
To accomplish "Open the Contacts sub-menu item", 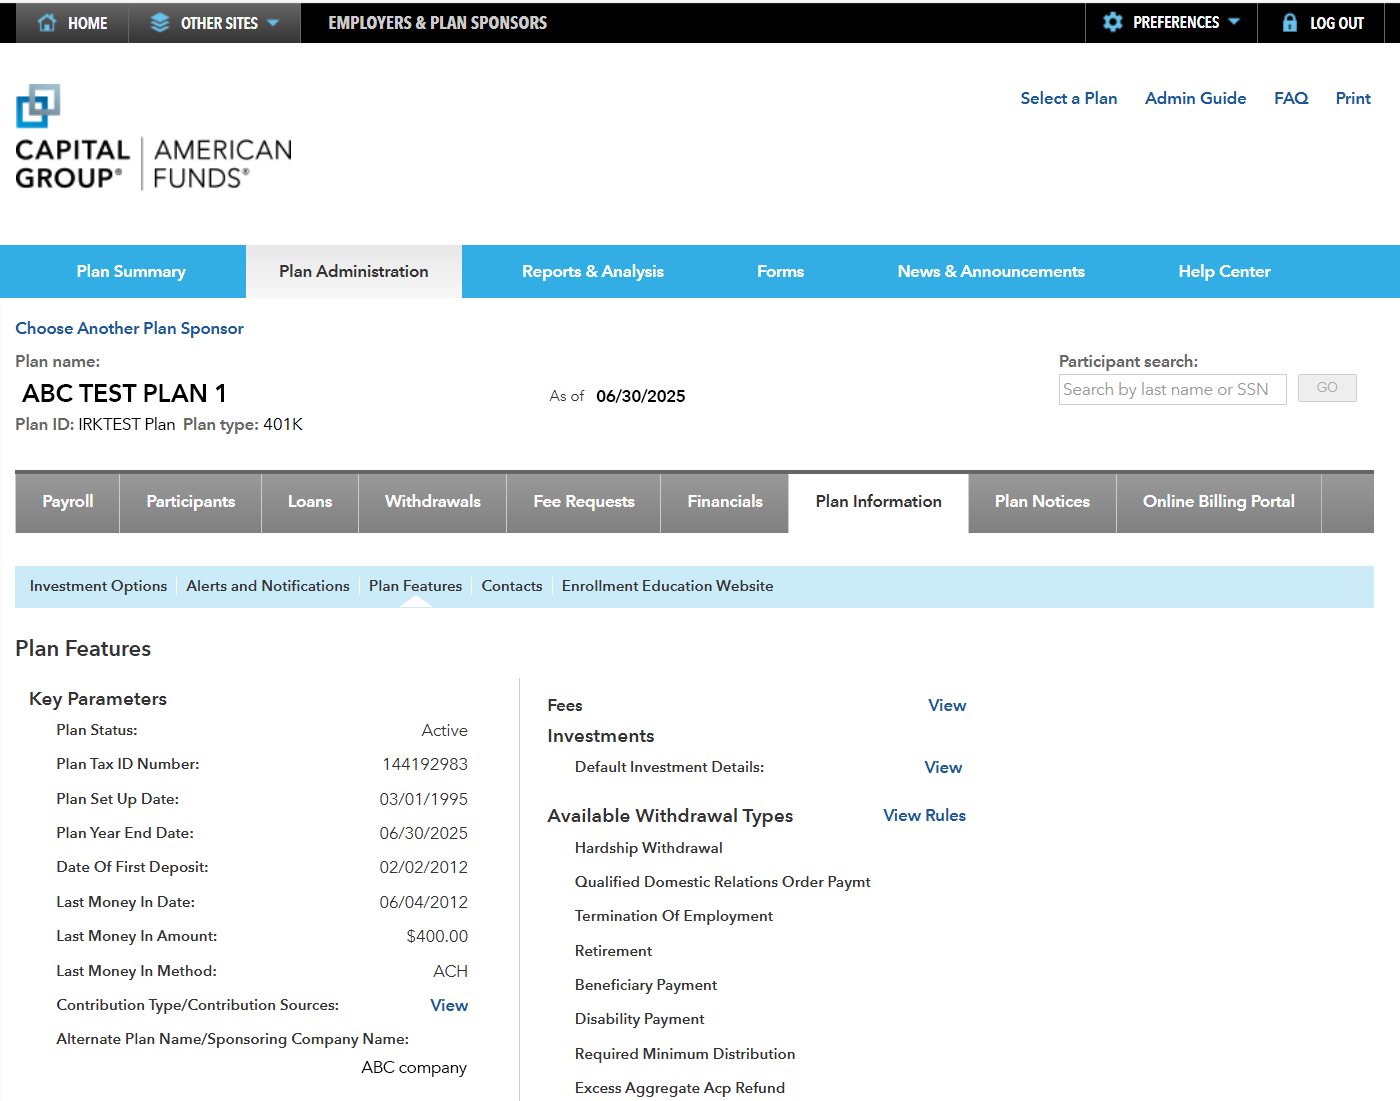I will coord(511,586).
